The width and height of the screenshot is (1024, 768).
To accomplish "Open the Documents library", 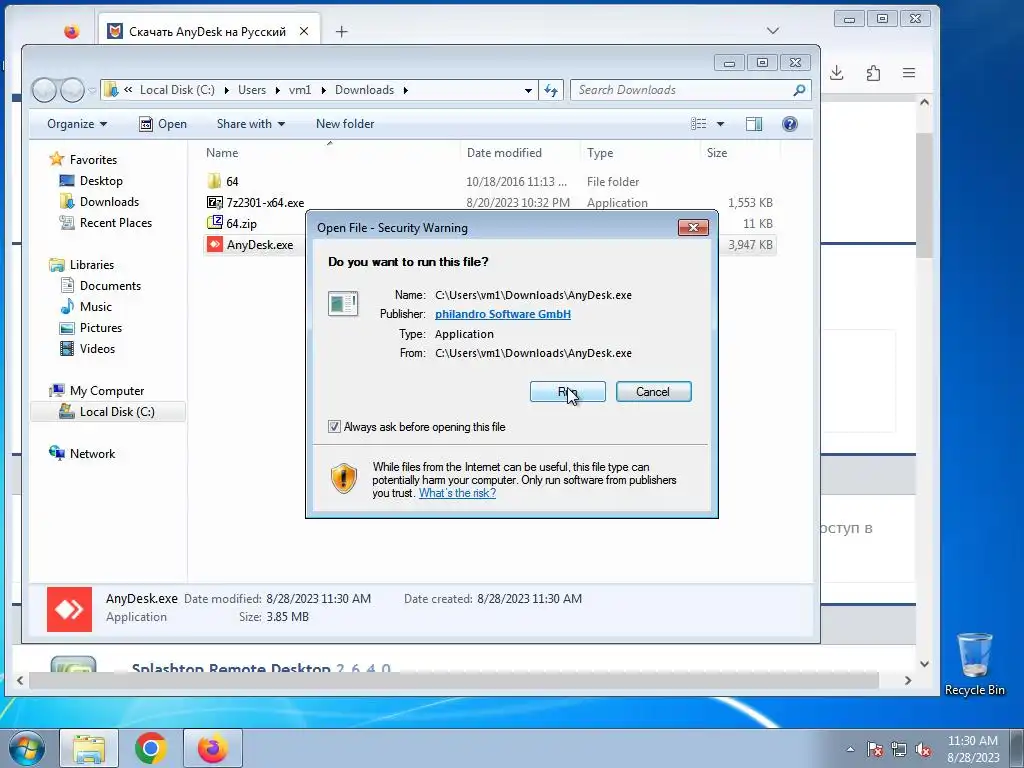I will click(110, 285).
